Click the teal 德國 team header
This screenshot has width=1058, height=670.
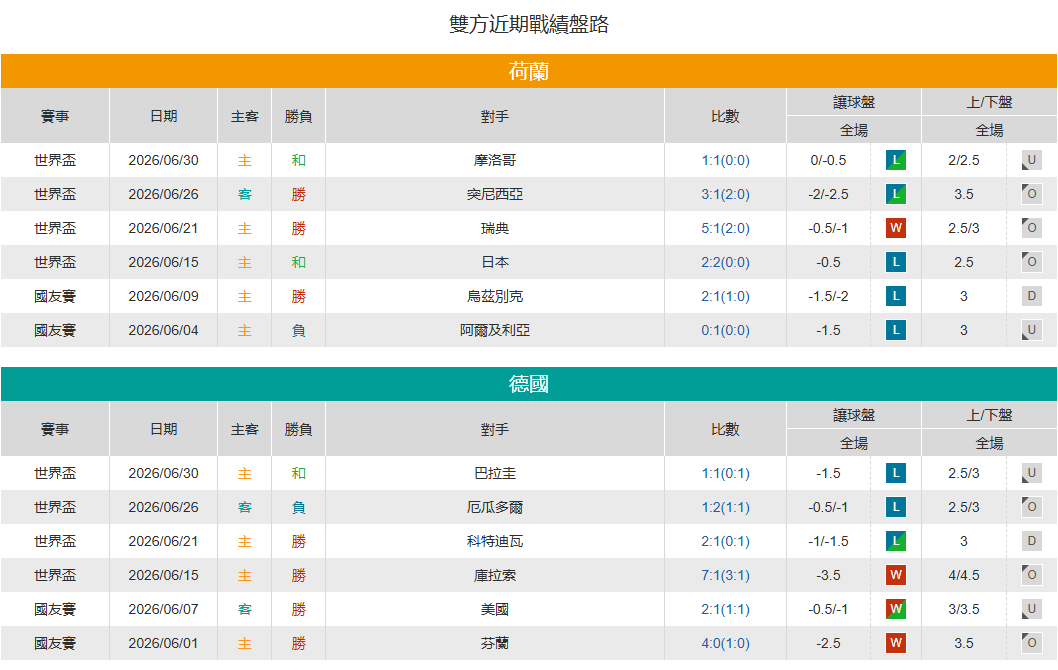point(529,384)
